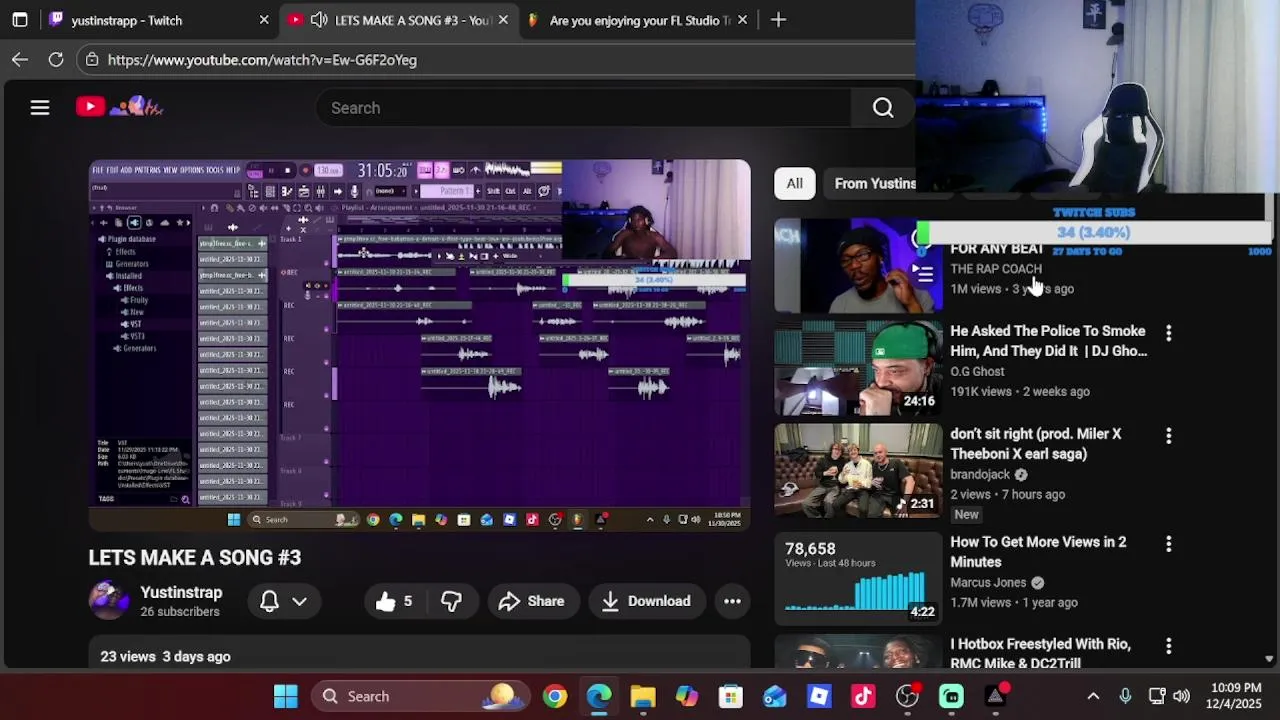Click the Share button

point(532,601)
